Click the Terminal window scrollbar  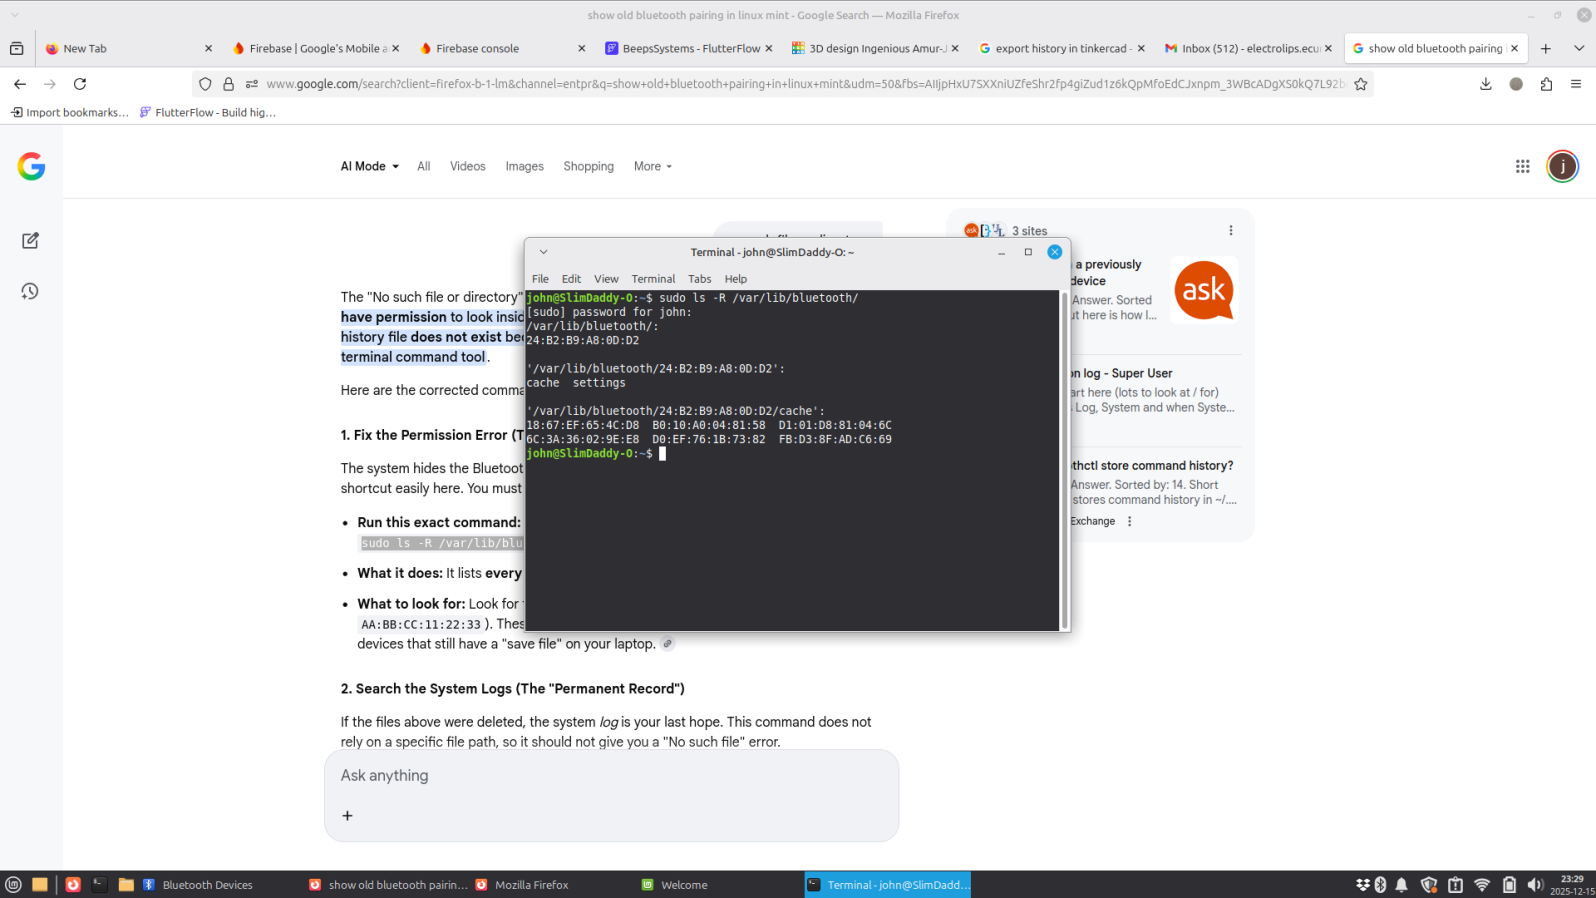[1064, 460]
